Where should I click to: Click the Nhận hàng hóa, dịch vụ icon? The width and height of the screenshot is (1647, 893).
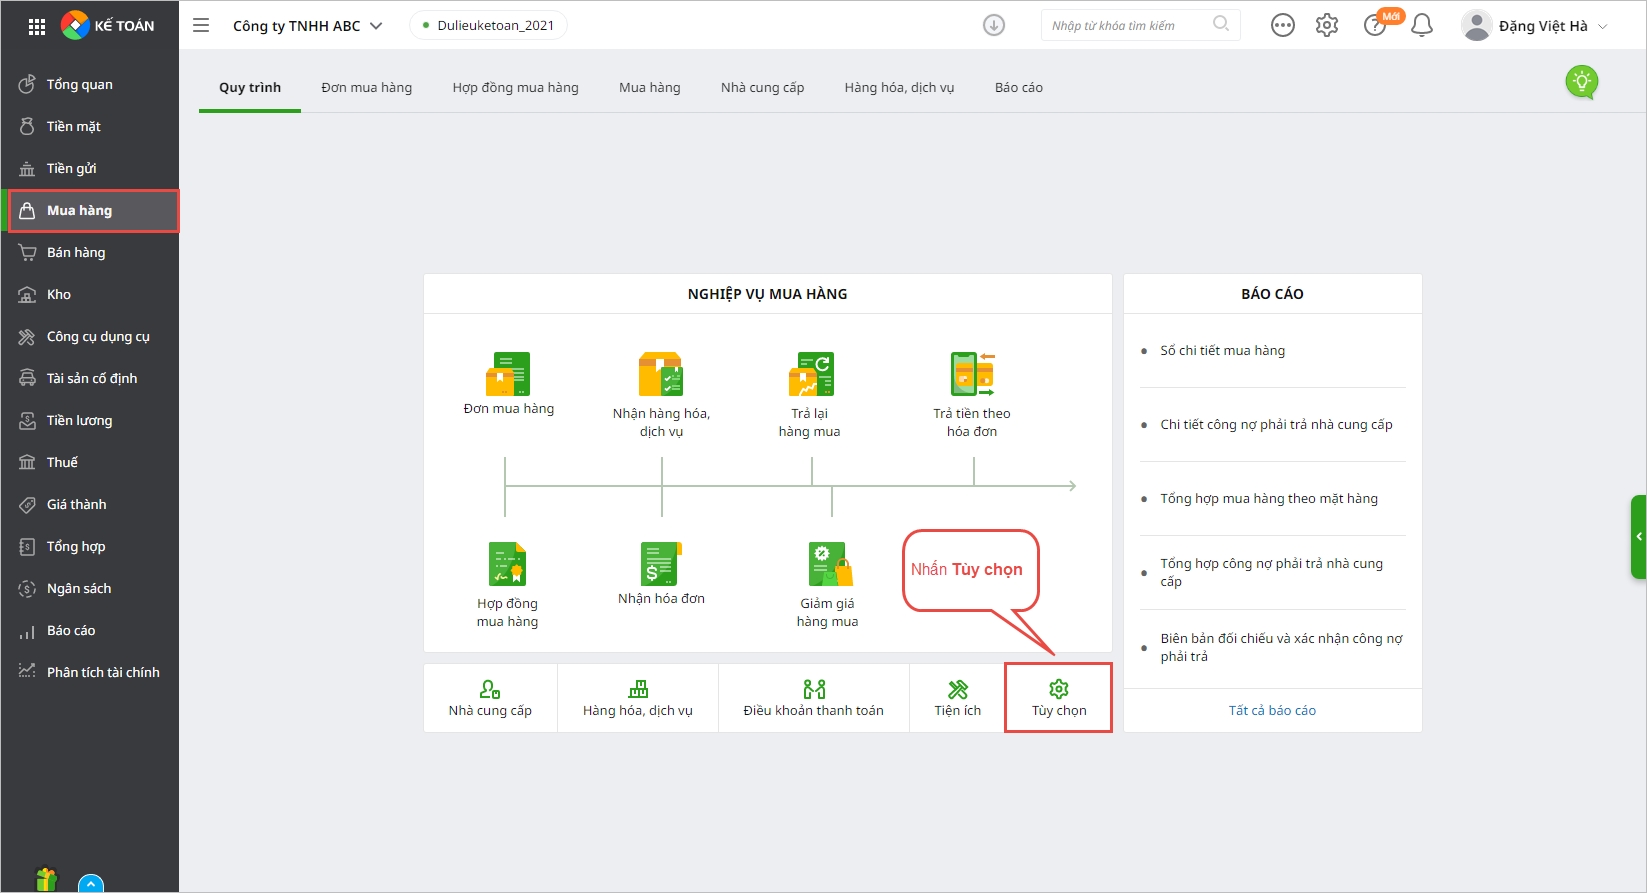pos(661,375)
